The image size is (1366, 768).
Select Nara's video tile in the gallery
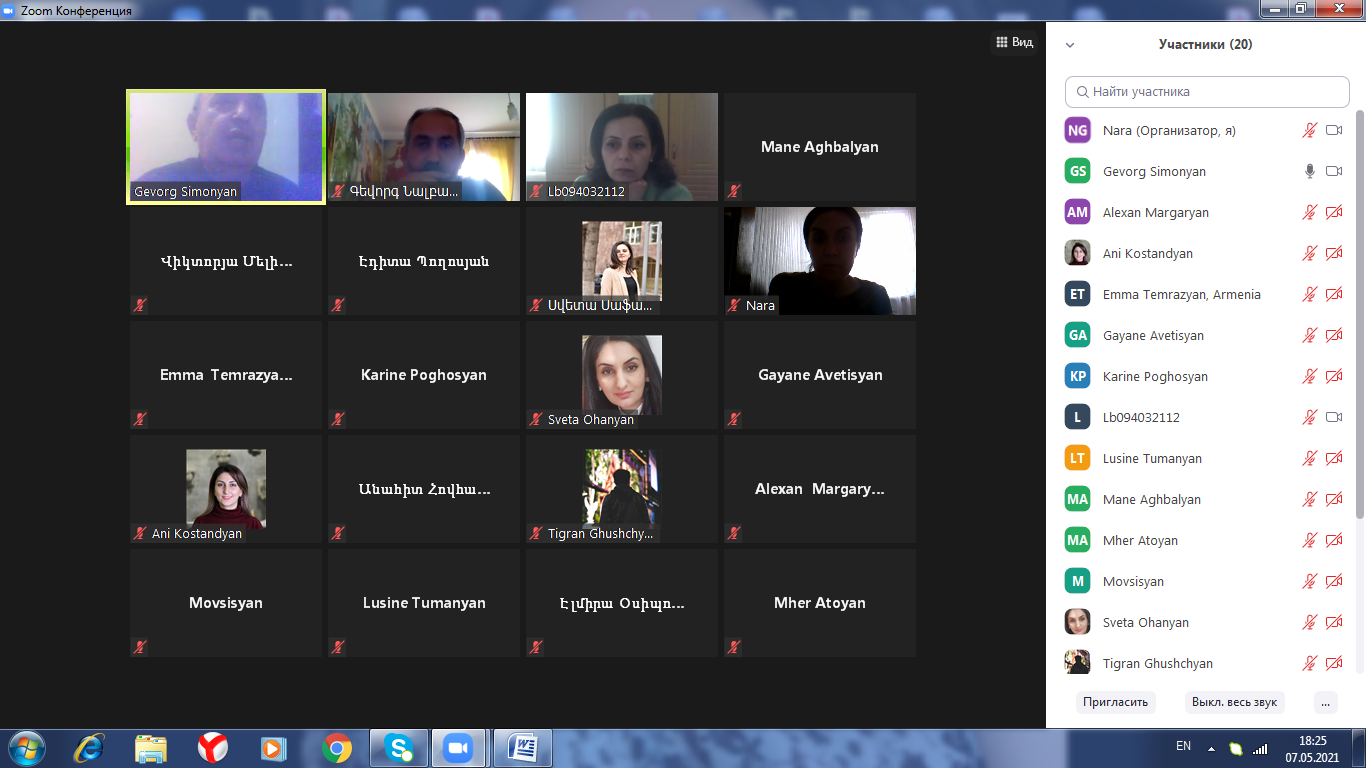820,261
